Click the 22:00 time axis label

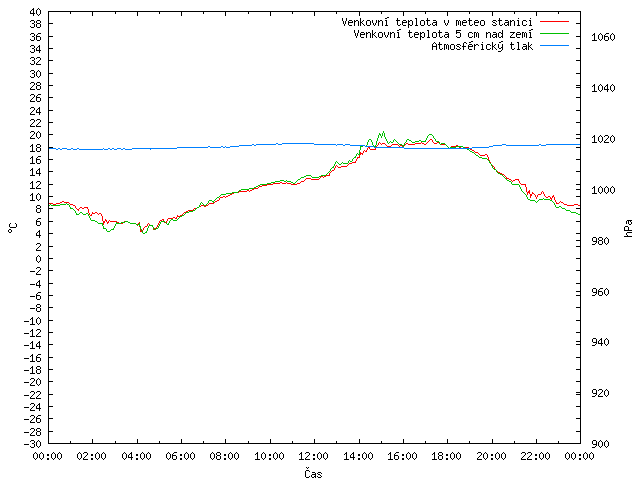pyautogui.click(x=536, y=456)
